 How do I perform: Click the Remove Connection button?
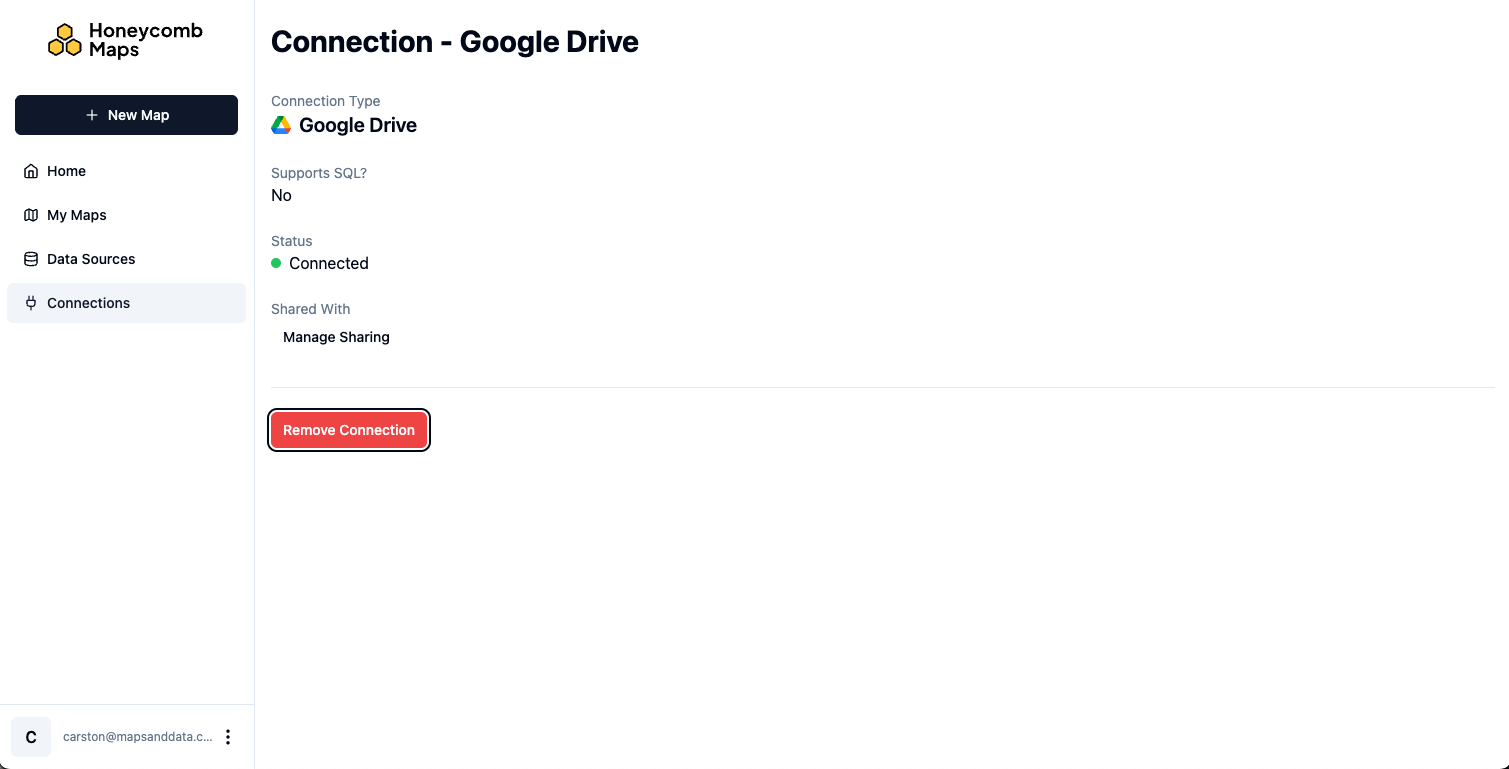point(349,430)
